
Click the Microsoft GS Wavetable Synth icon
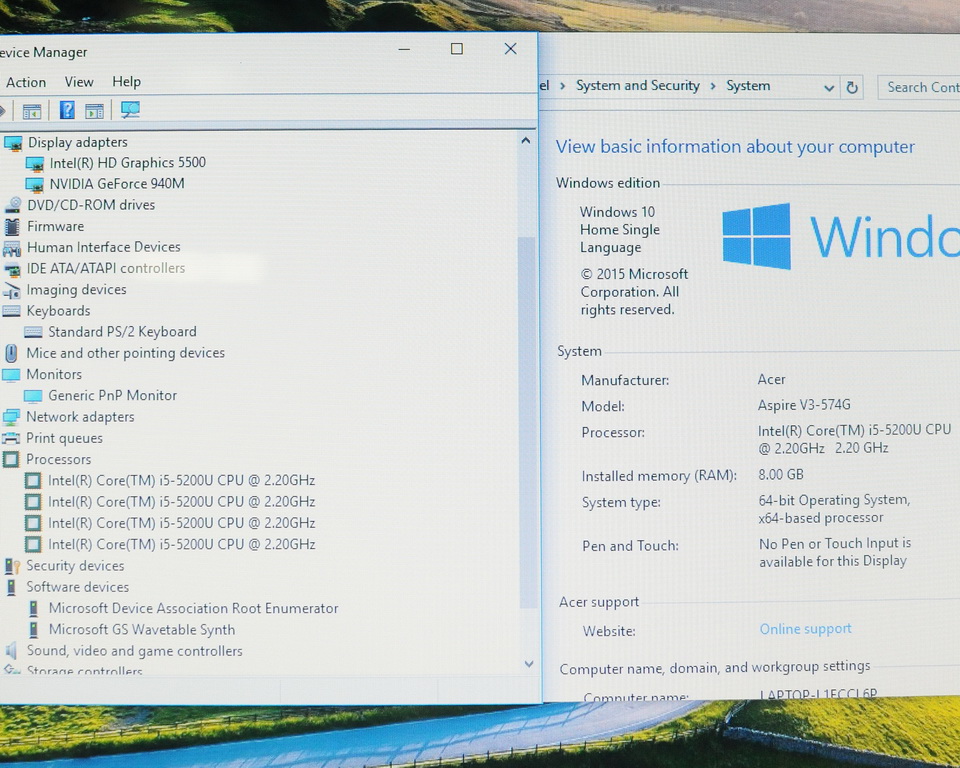click(x=34, y=630)
